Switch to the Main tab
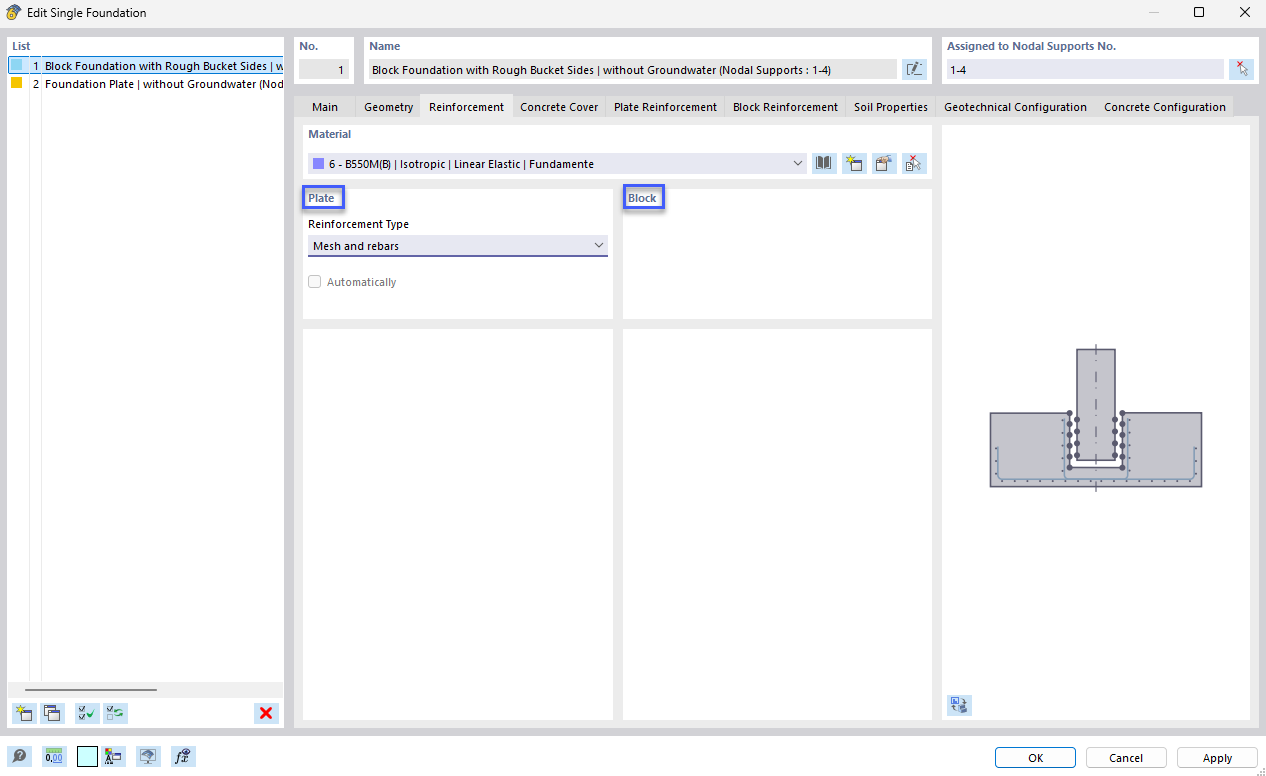The image size is (1266, 776). (x=325, y=107)
